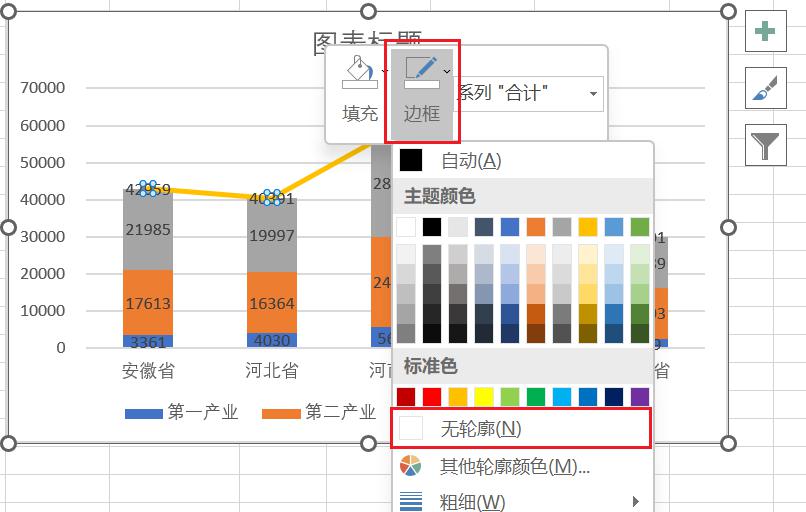The height and width of the screenshot is (512, 806).
Task: Click the 第二产业 legend entry
Action: pos(319,412)
